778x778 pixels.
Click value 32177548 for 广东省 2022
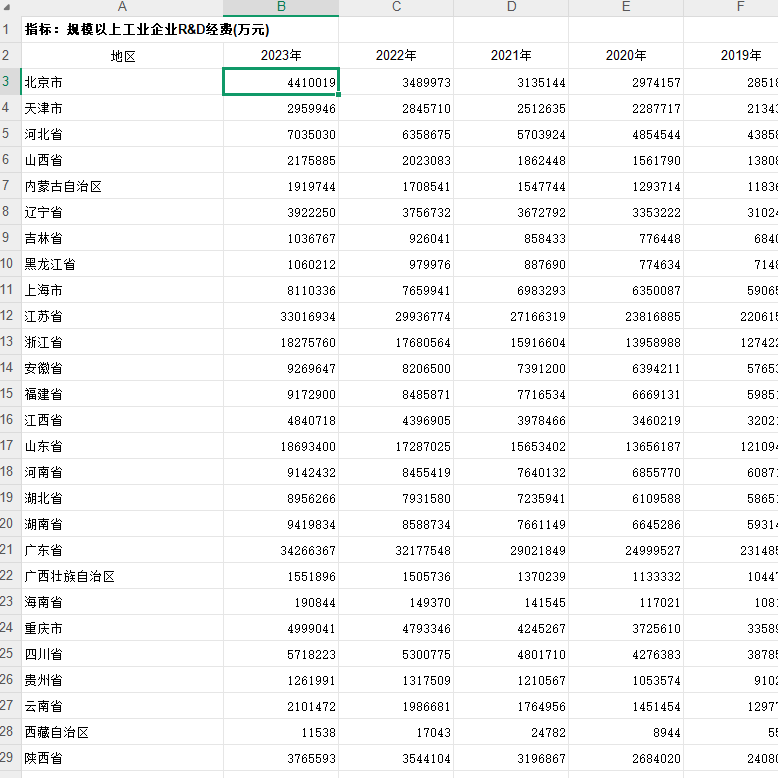tap(396, 550)
